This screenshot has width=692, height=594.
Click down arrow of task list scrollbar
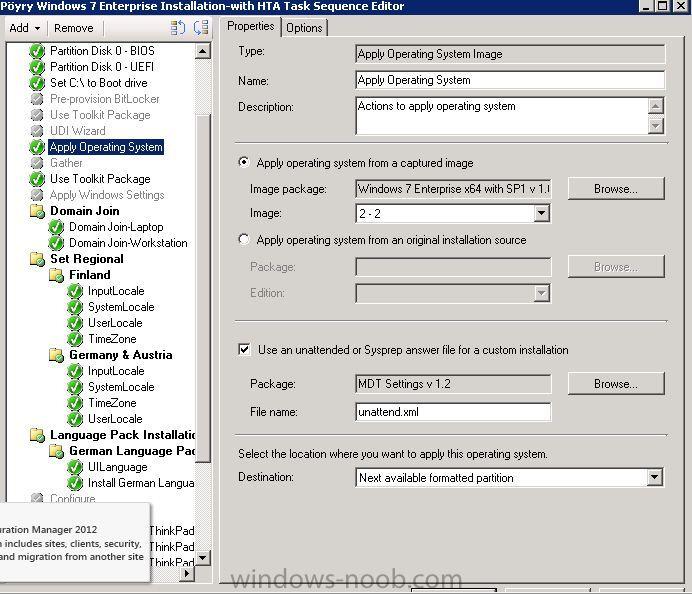pyautogui.click(x=203, y=558)
